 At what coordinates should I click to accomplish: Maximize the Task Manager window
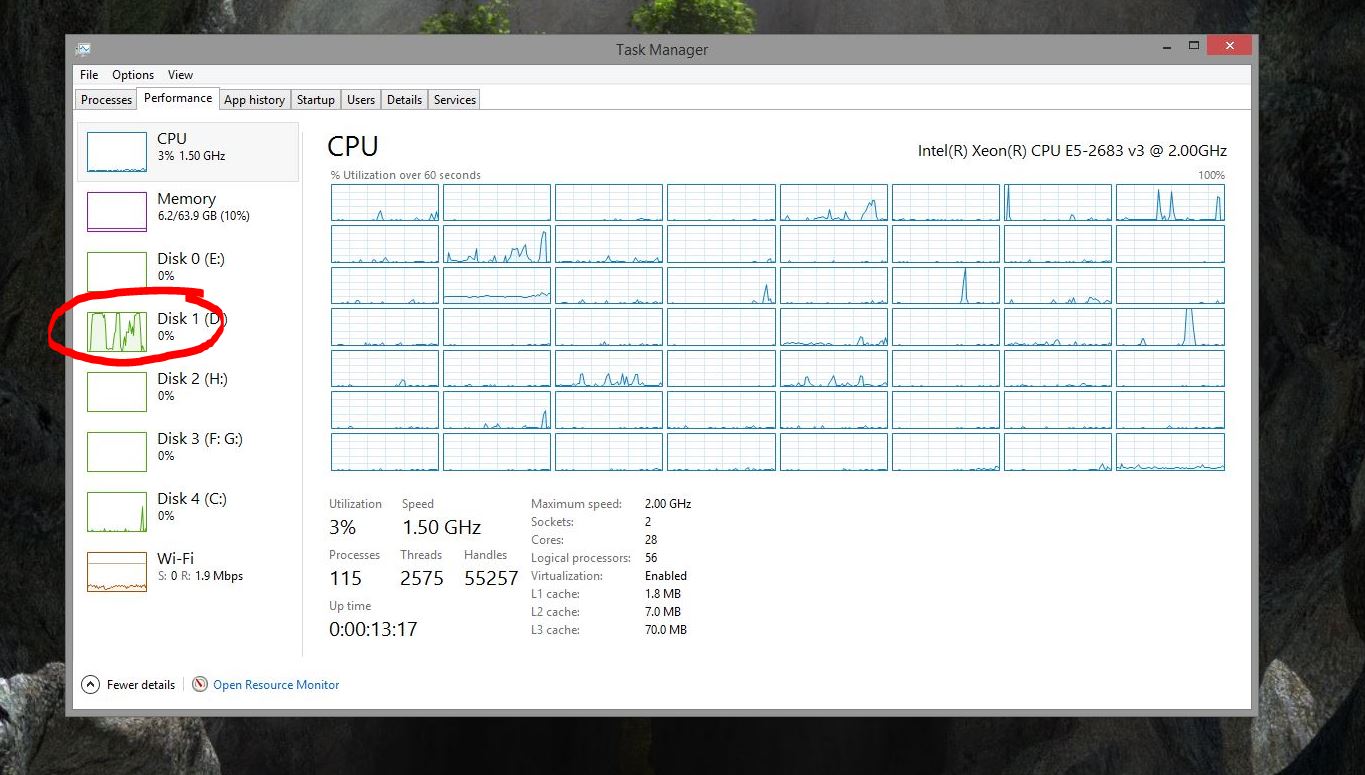1194,46
